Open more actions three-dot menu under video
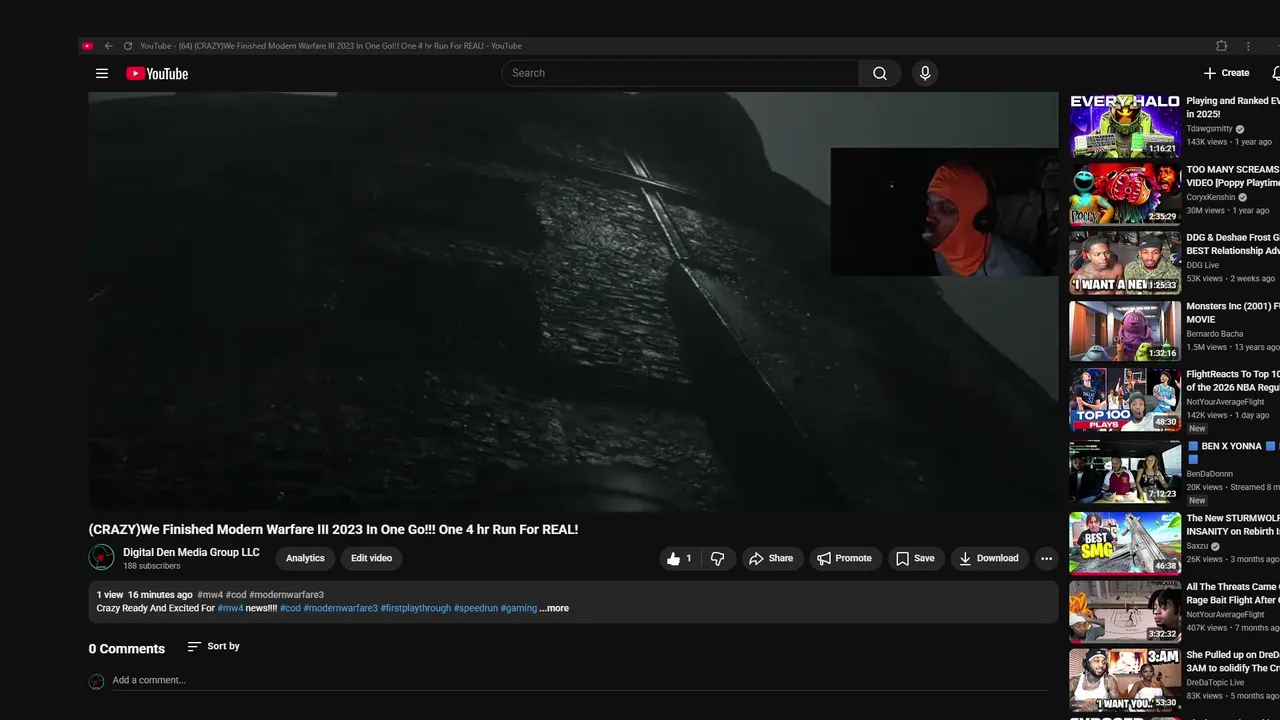This screenshot has height=720, width=1280. [x=1046, y=559]
